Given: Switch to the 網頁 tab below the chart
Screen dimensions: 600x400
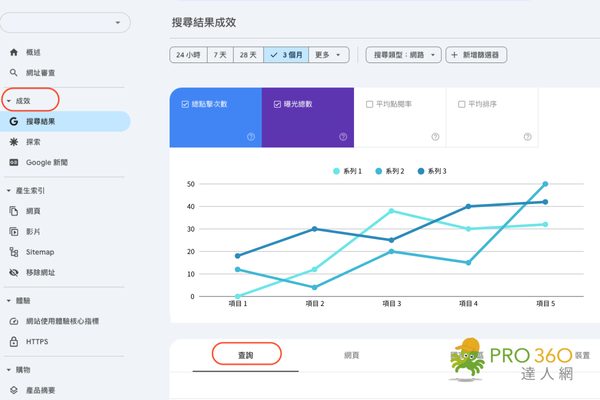Looking at the screenshot, I should click(x=351, y=354).
